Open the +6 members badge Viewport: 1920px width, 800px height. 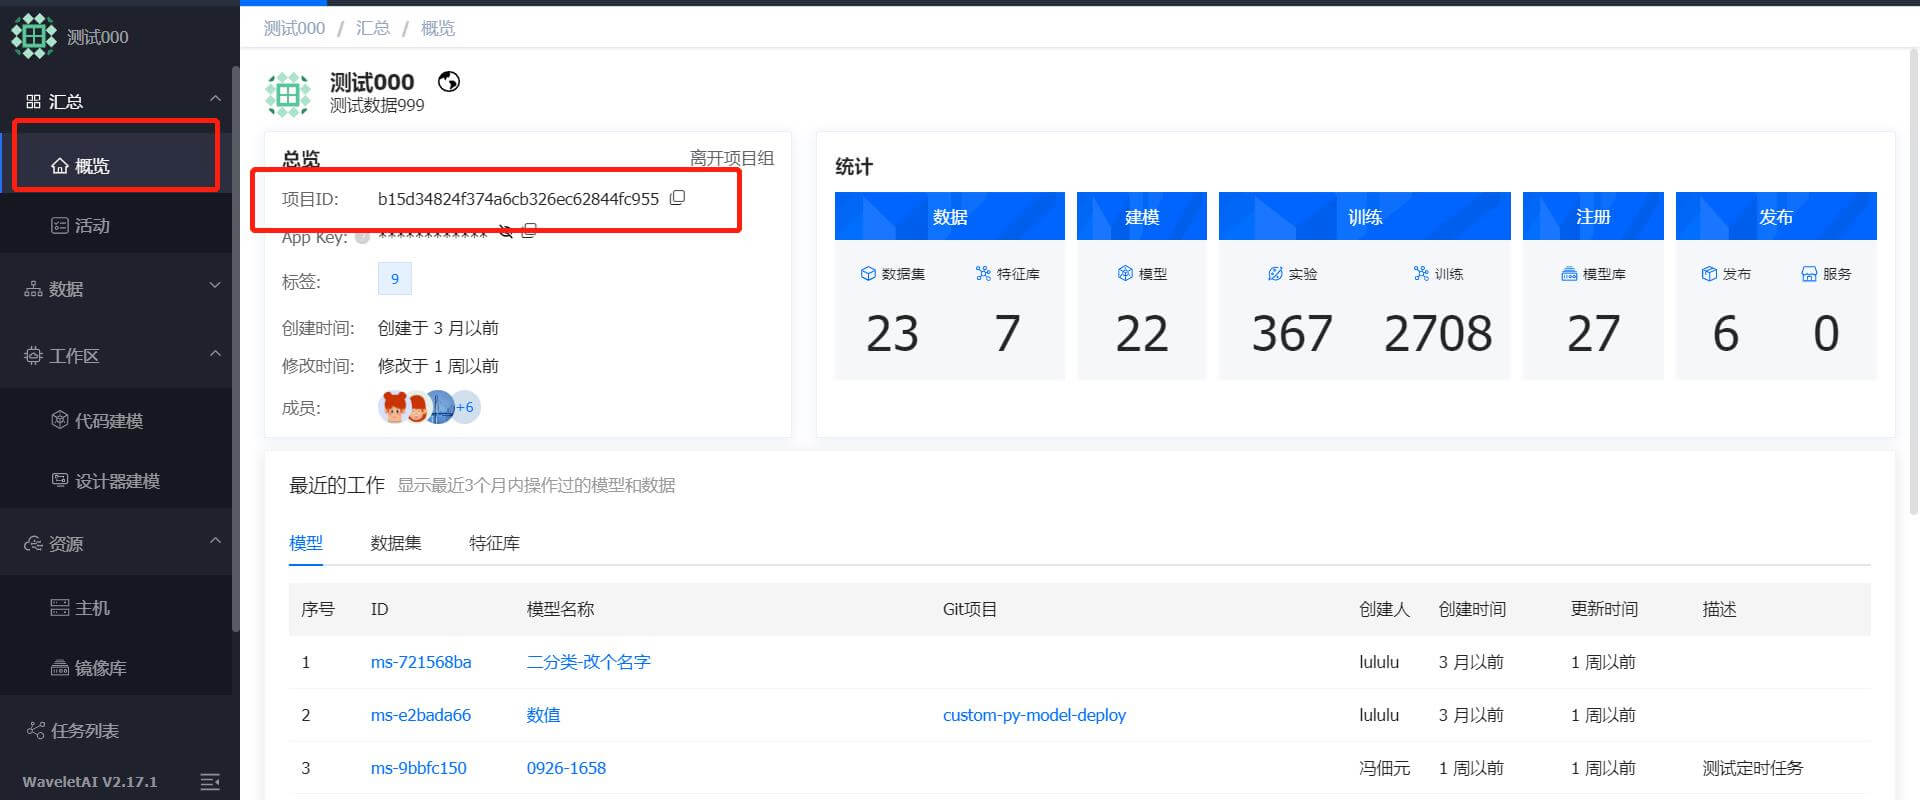coord(465,407)
